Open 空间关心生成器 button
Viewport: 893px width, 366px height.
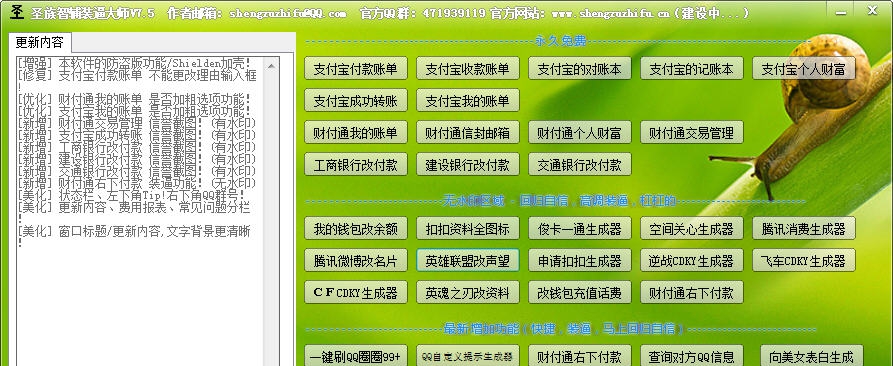691,228
